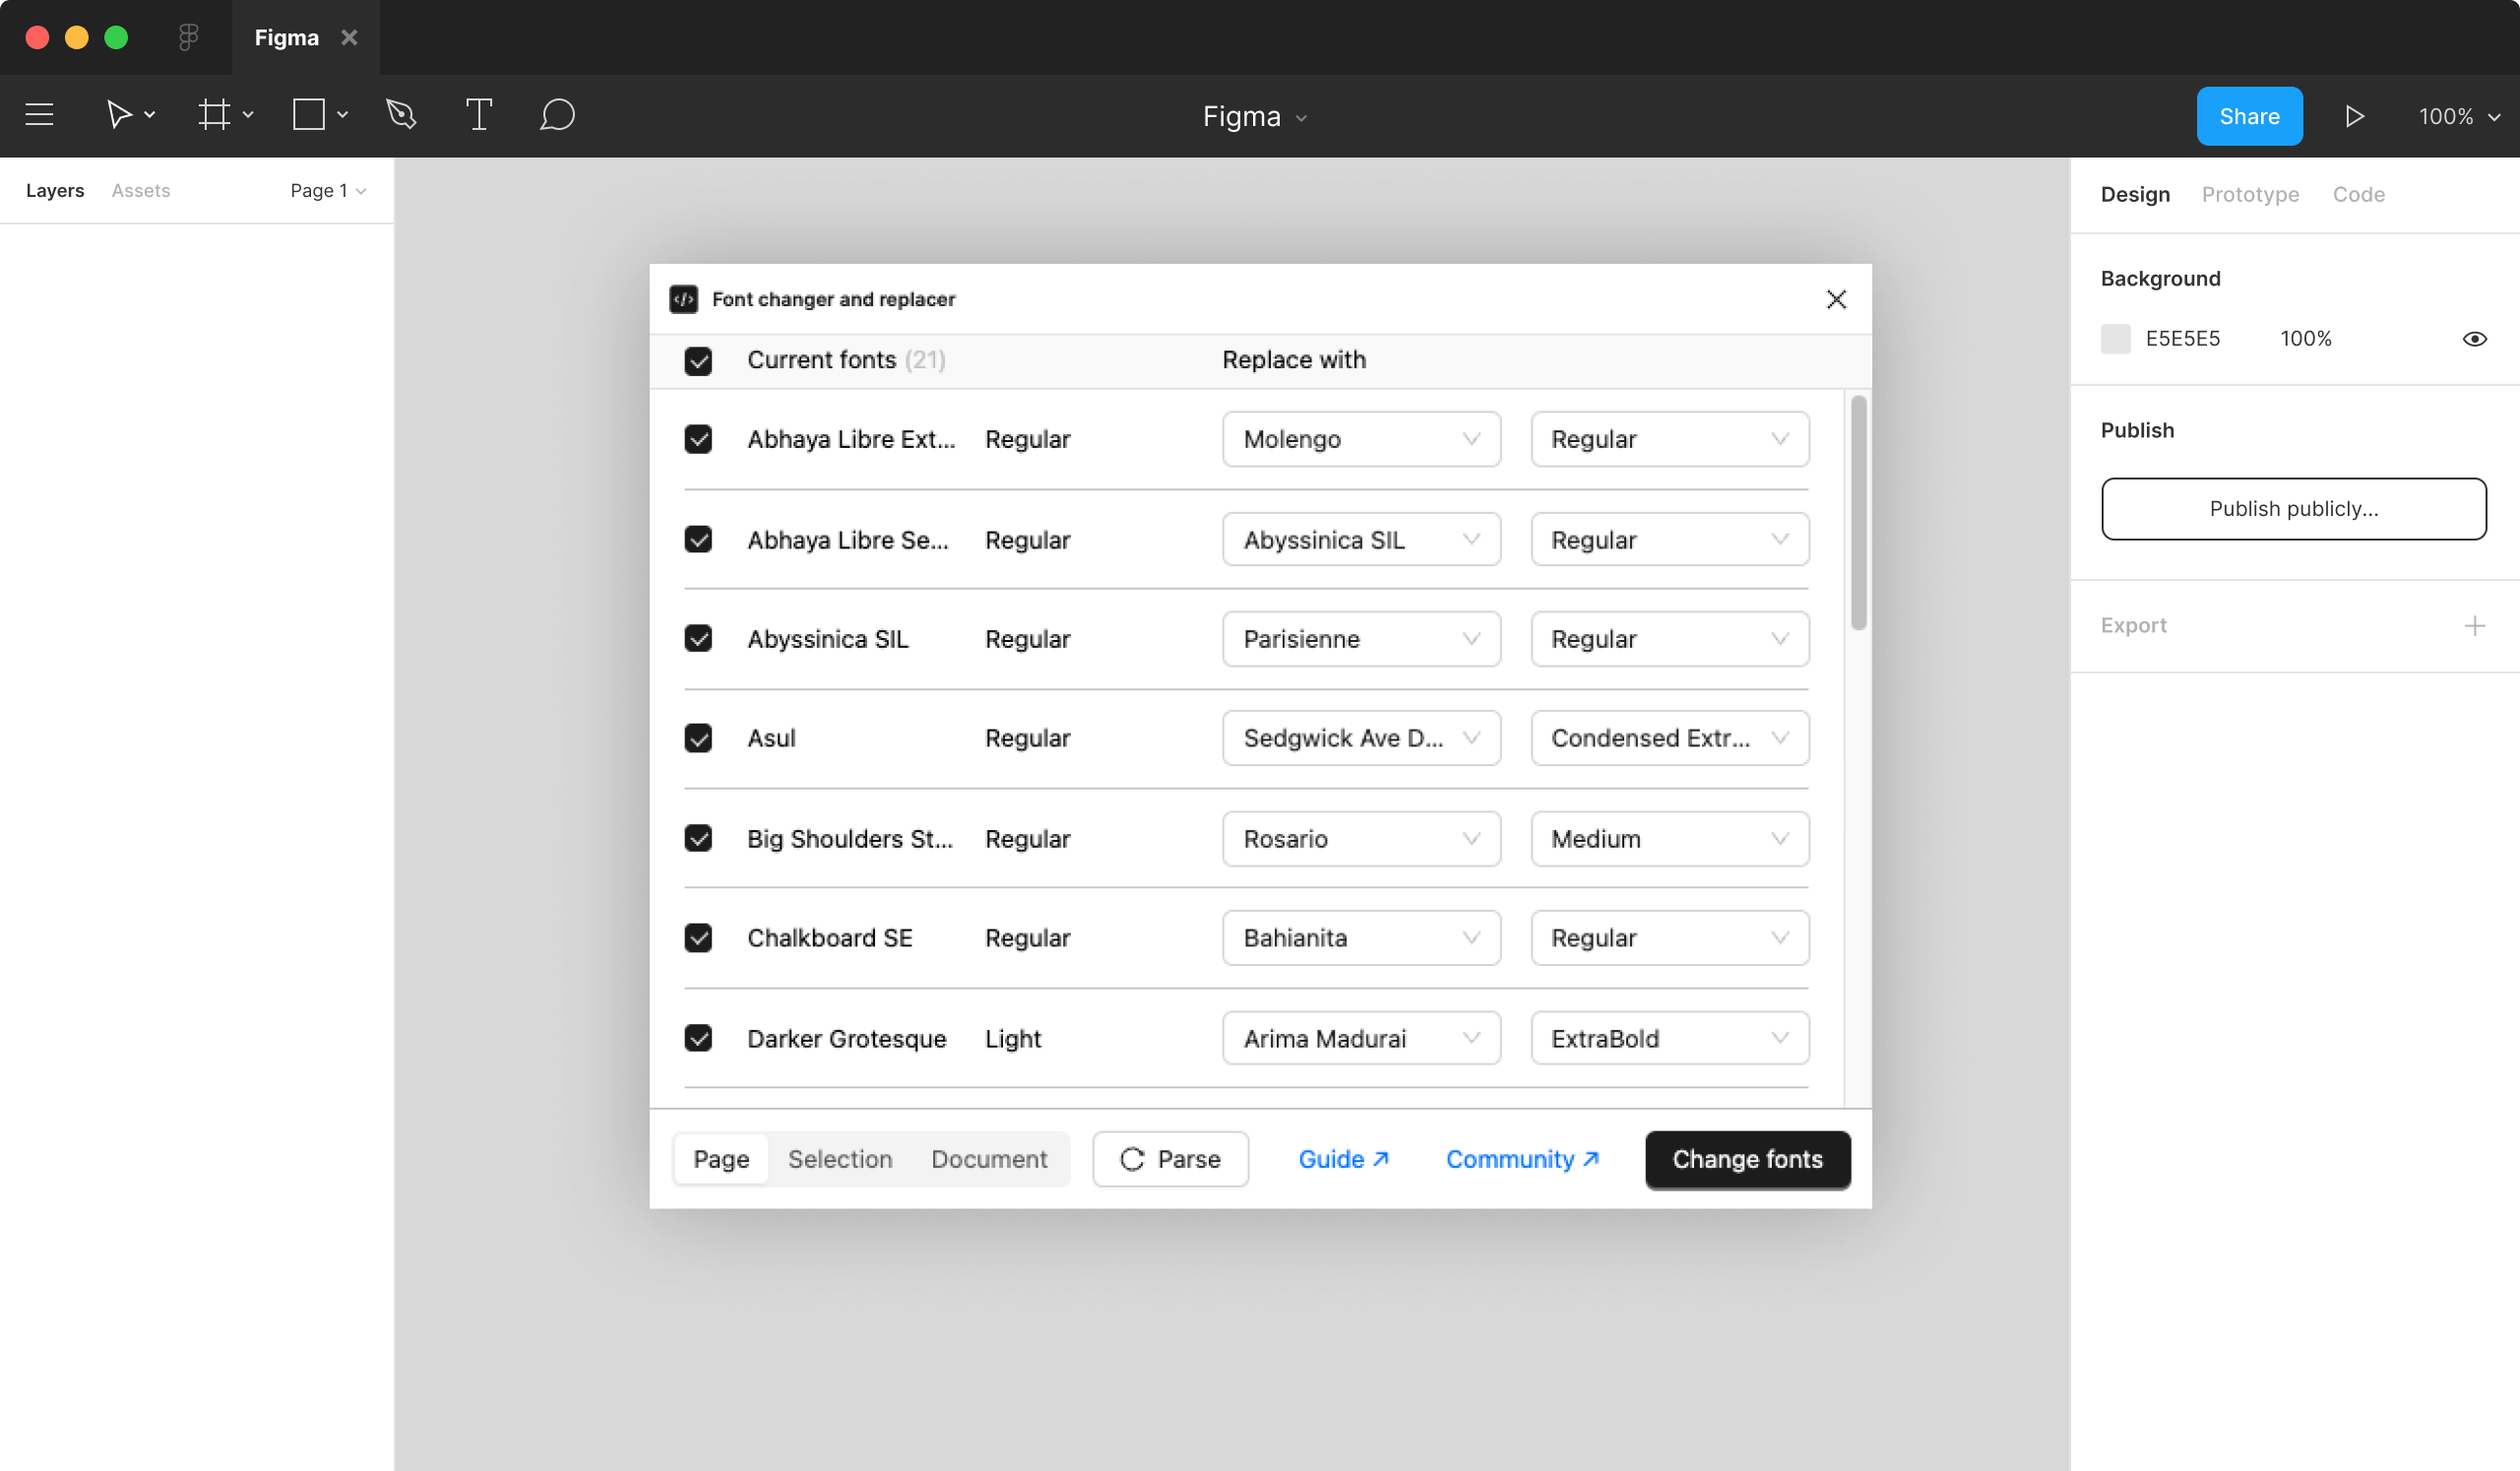This screenshot has width=2520, height=1471.
Task: Add an export setting with plus icon
Action: coord(2474,626)
